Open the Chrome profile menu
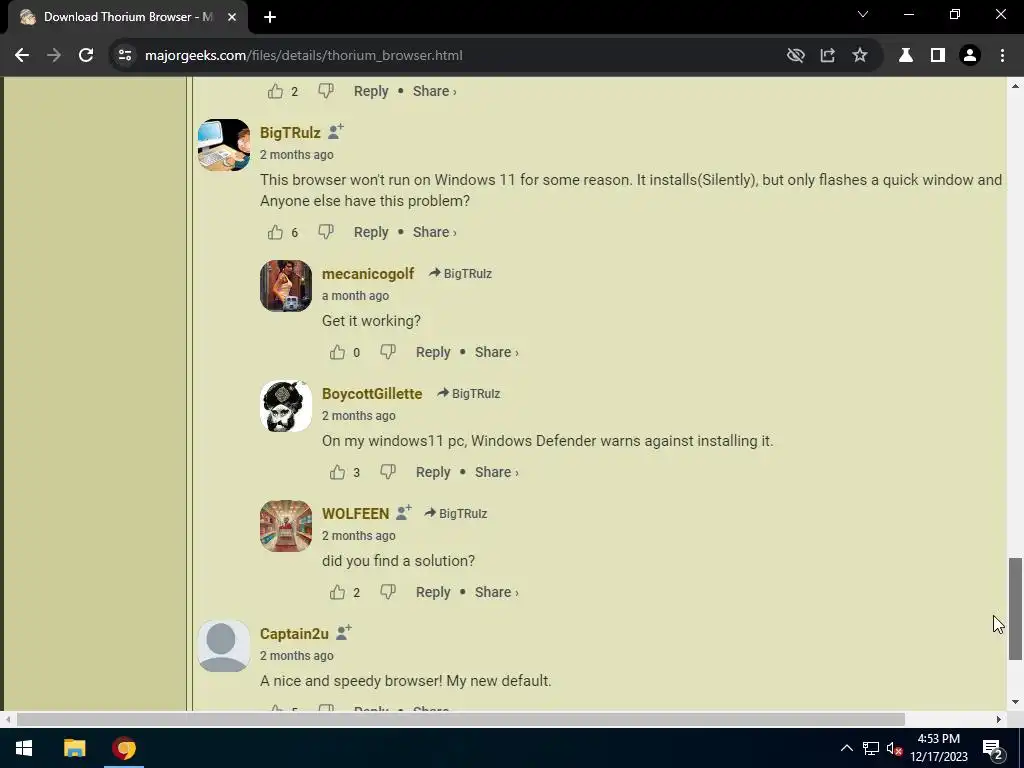This screenshot has width=1024, height=768. [x=970, y=56]
